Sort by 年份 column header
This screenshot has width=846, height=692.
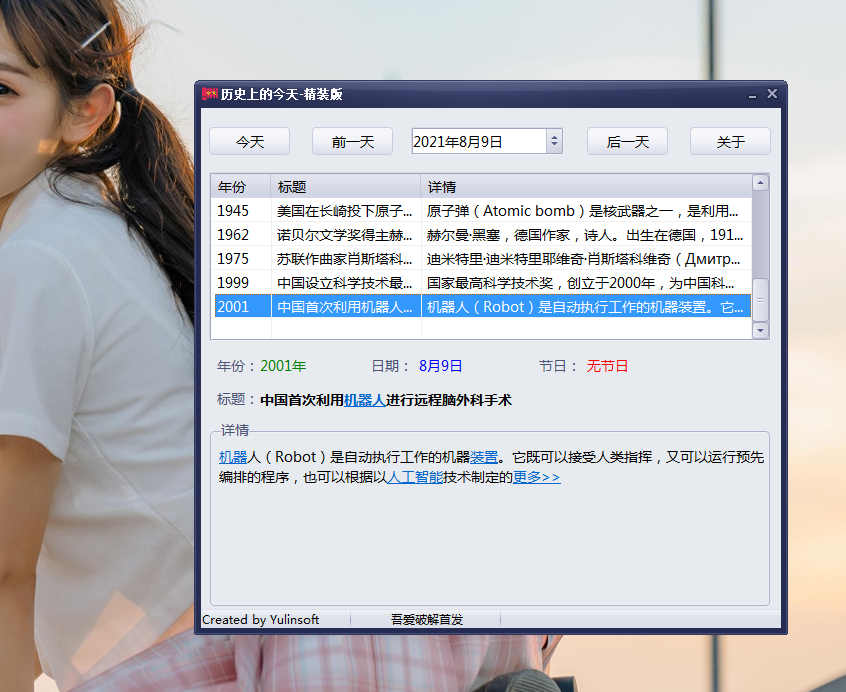click(240, 187)
